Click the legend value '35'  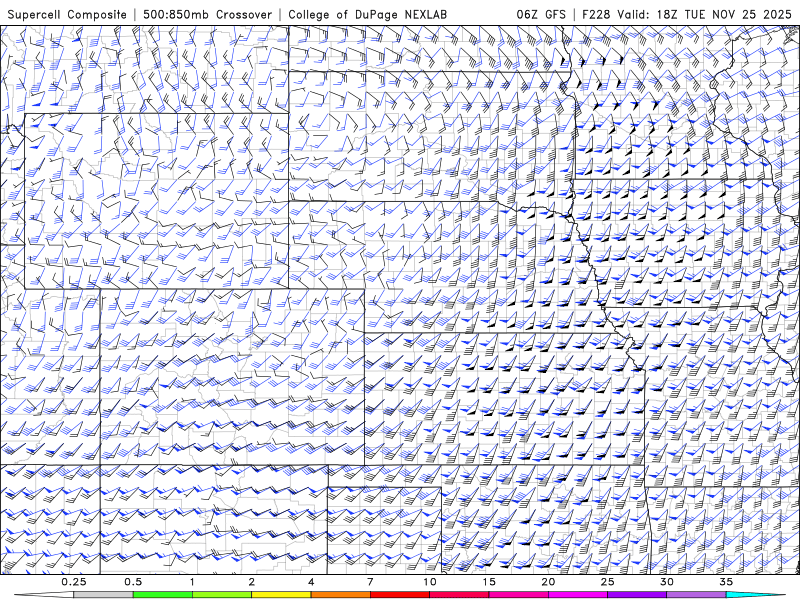[x=726, y=582]
